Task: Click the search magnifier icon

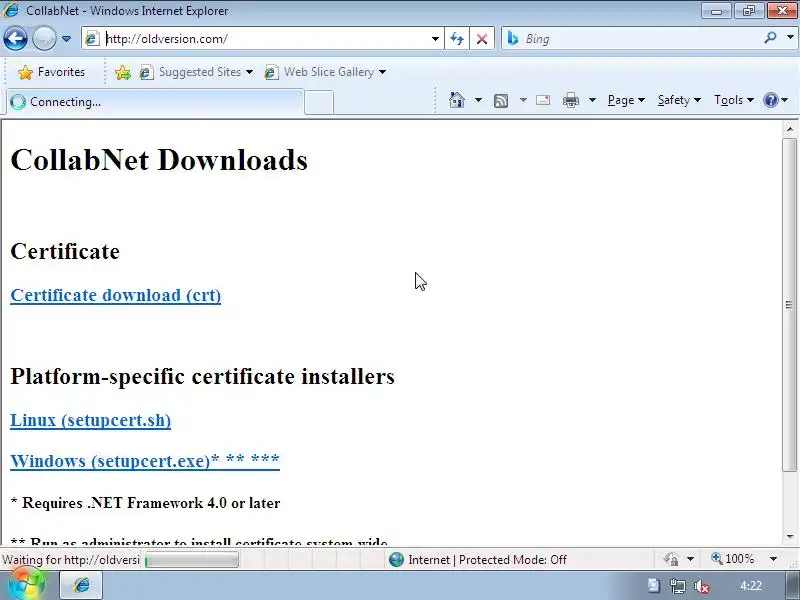Action: [770, 38]
